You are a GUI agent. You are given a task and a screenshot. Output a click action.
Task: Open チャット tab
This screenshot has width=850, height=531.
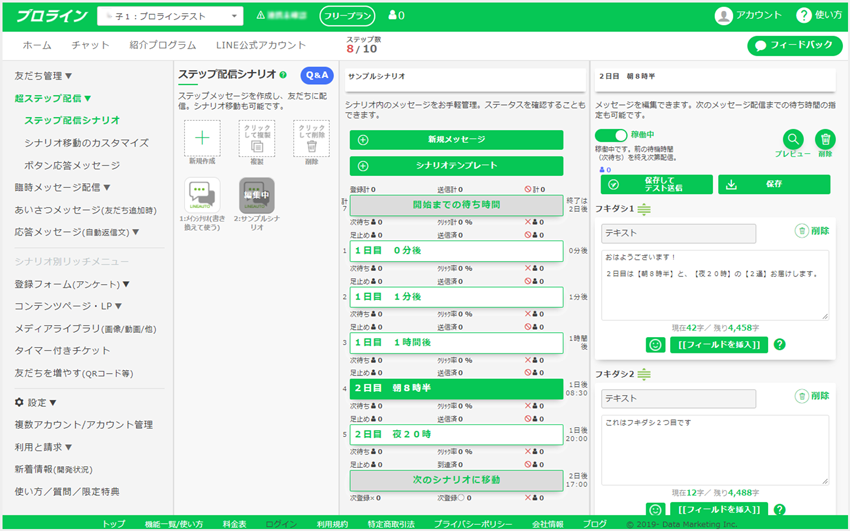pos(91,46)
